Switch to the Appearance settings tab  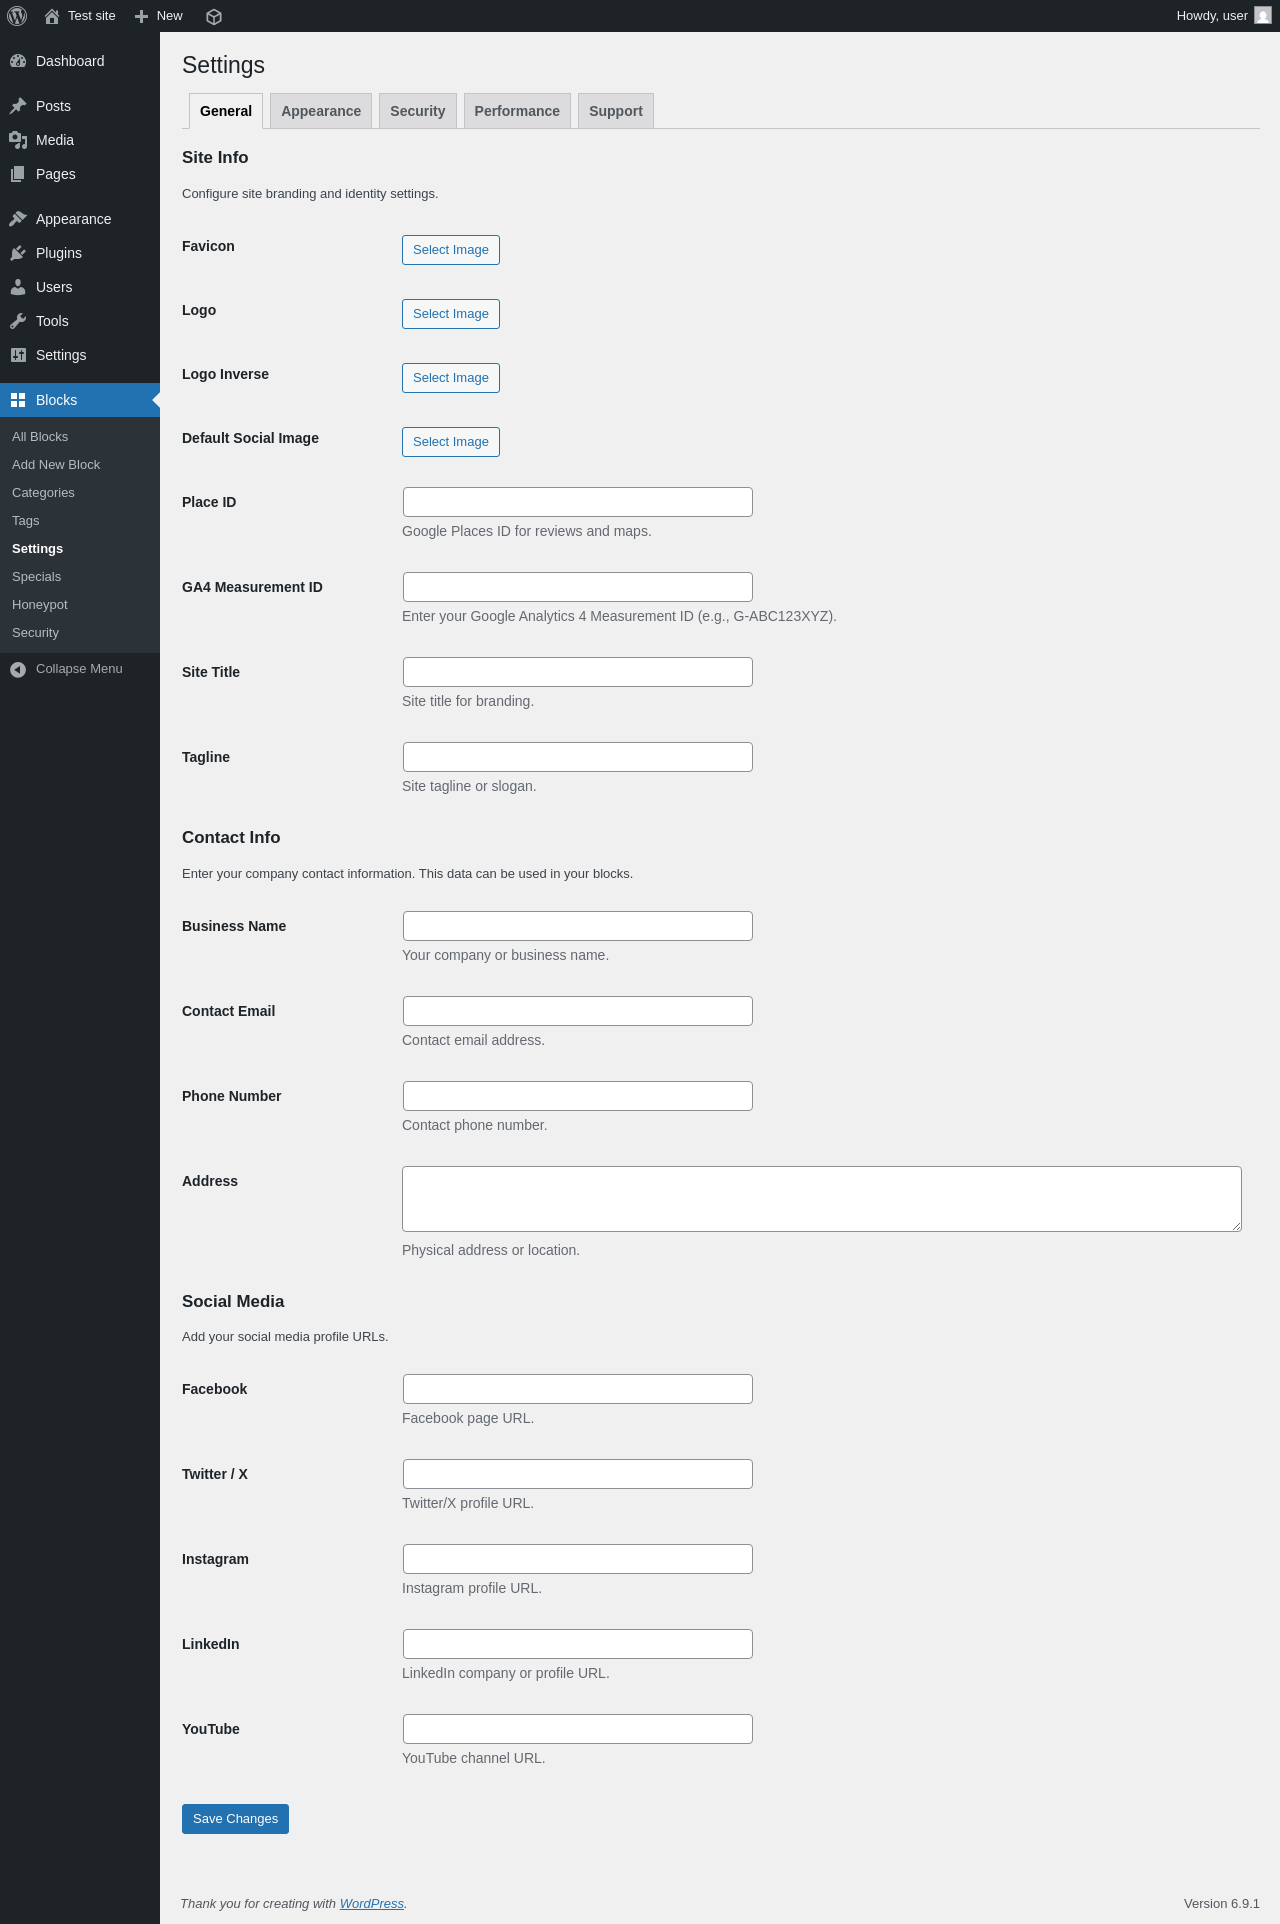[321, 111]
